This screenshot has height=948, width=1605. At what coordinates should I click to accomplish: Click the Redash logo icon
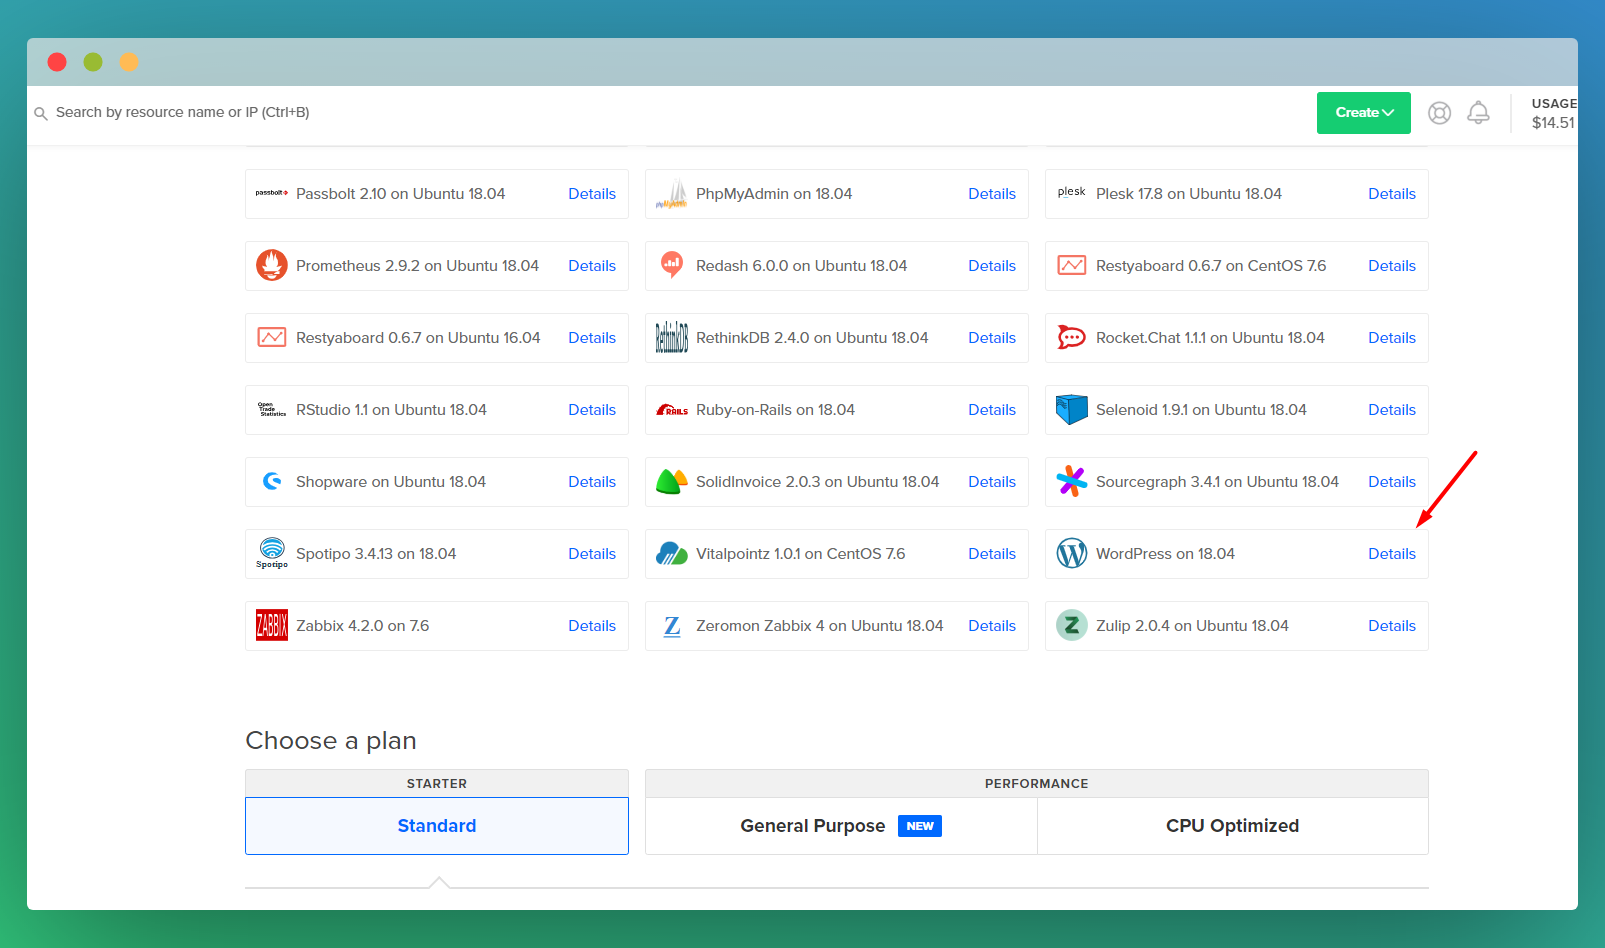pos(672,265)
